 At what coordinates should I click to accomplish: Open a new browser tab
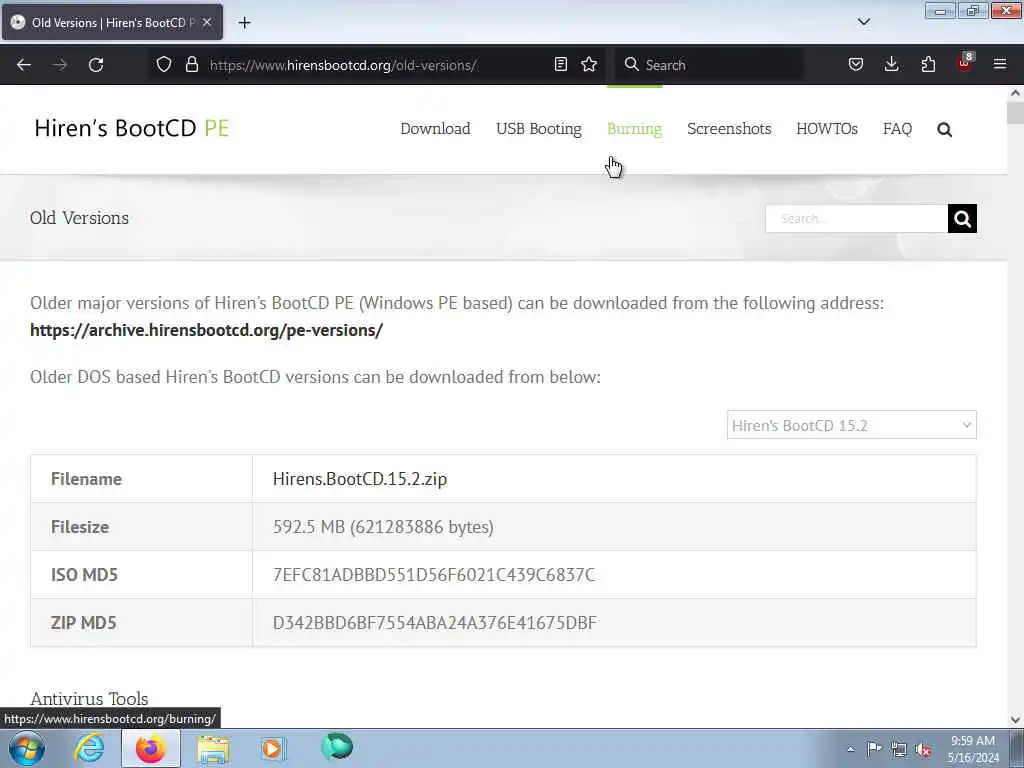tap(244, 23)
